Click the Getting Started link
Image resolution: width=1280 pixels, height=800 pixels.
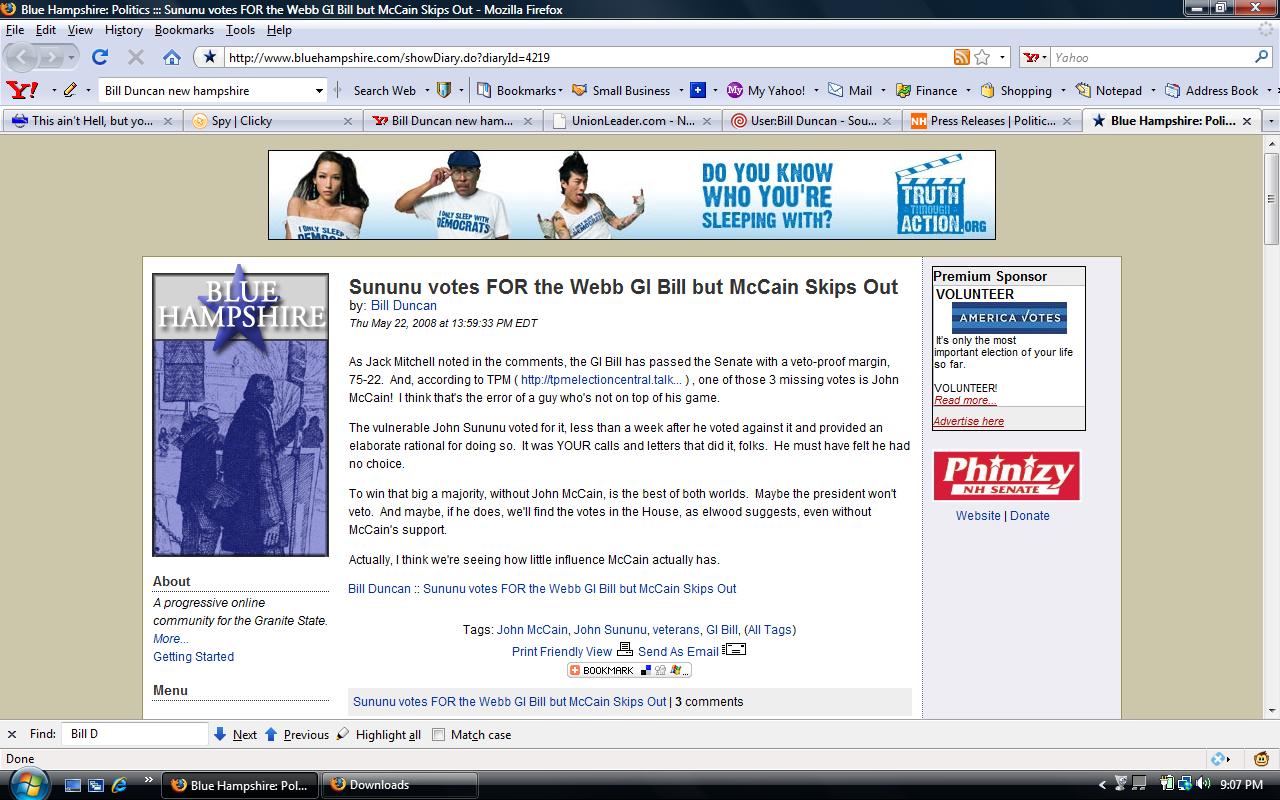point(193,656)
